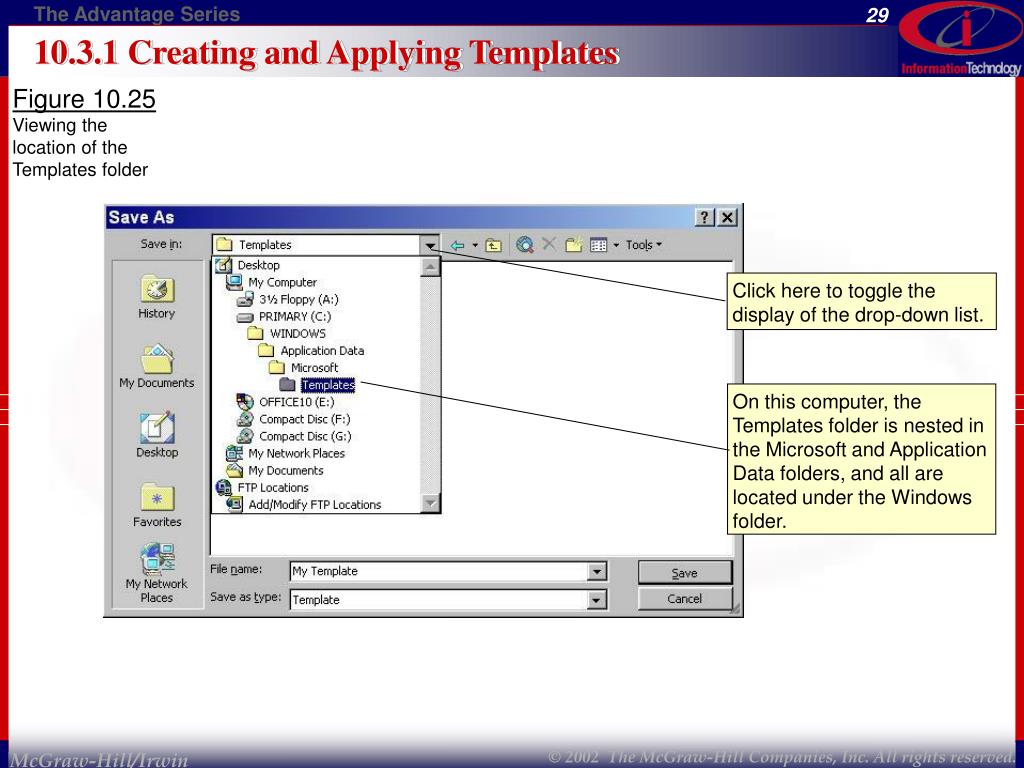Open My Documents in the places bar
Viewport: 1024px width, 768px height.
[x=157, y=366]
